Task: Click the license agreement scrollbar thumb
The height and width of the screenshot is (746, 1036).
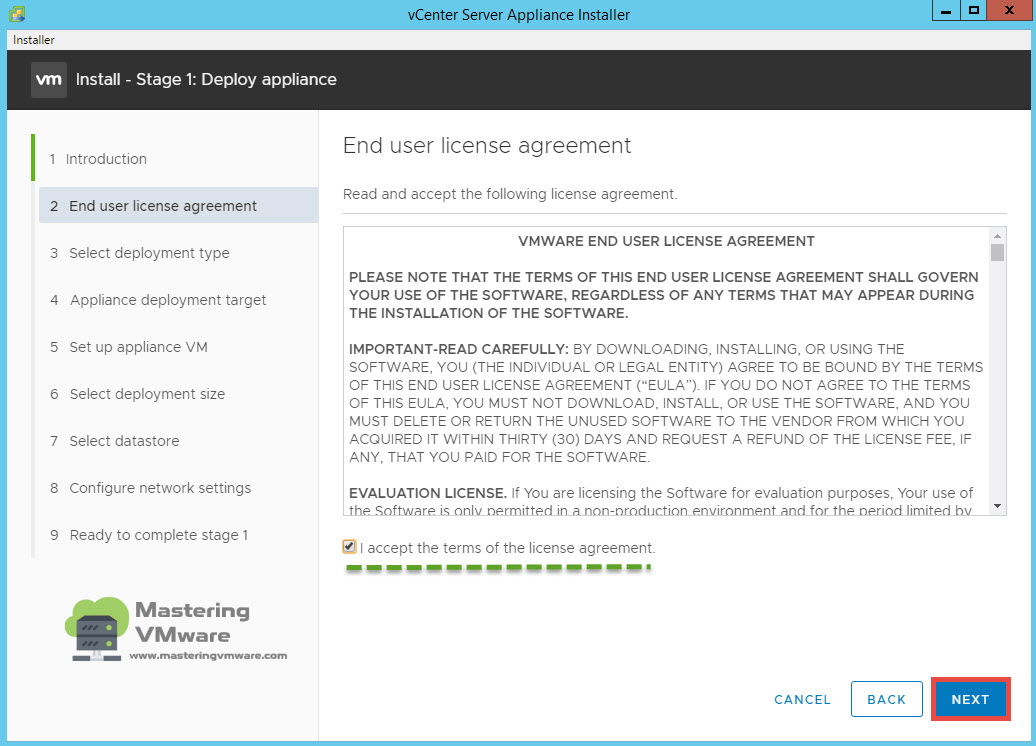Action: coord(997,252)
